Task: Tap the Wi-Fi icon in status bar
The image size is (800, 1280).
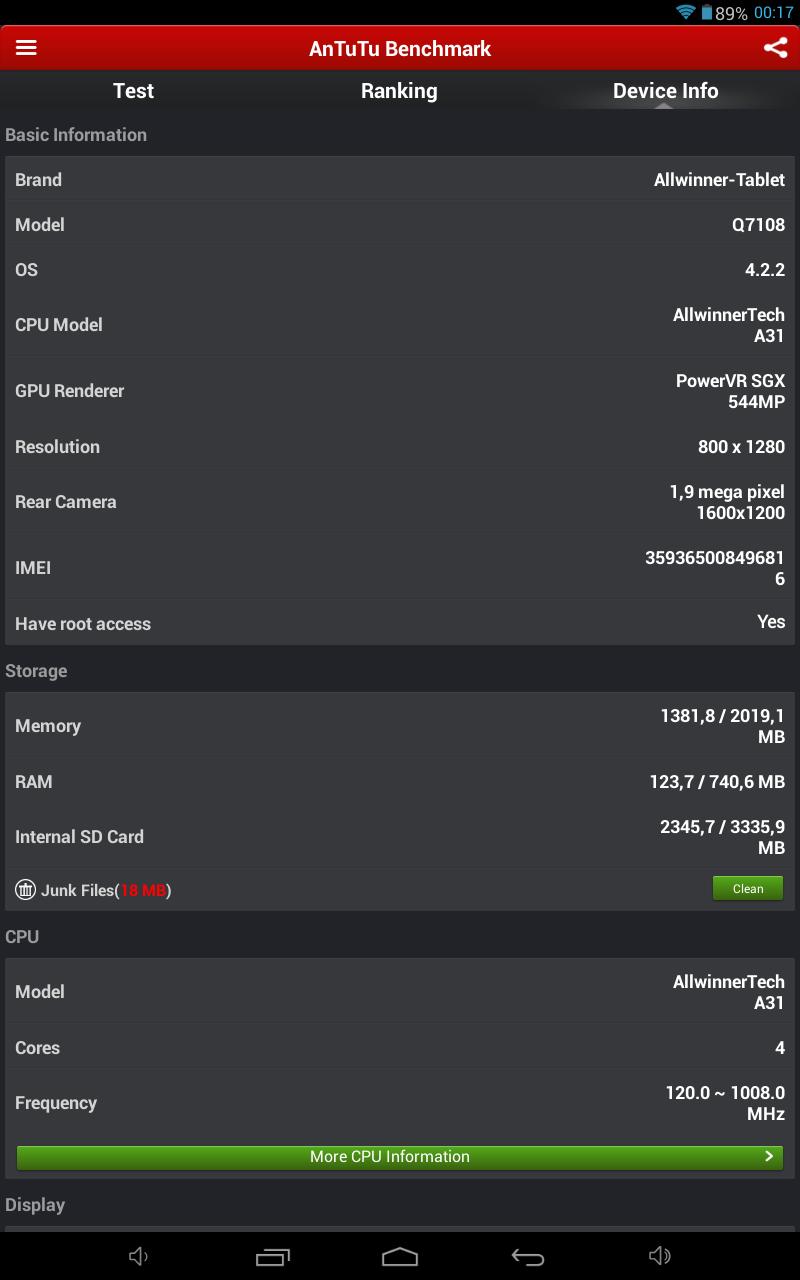Action: (x=685, y=12)
